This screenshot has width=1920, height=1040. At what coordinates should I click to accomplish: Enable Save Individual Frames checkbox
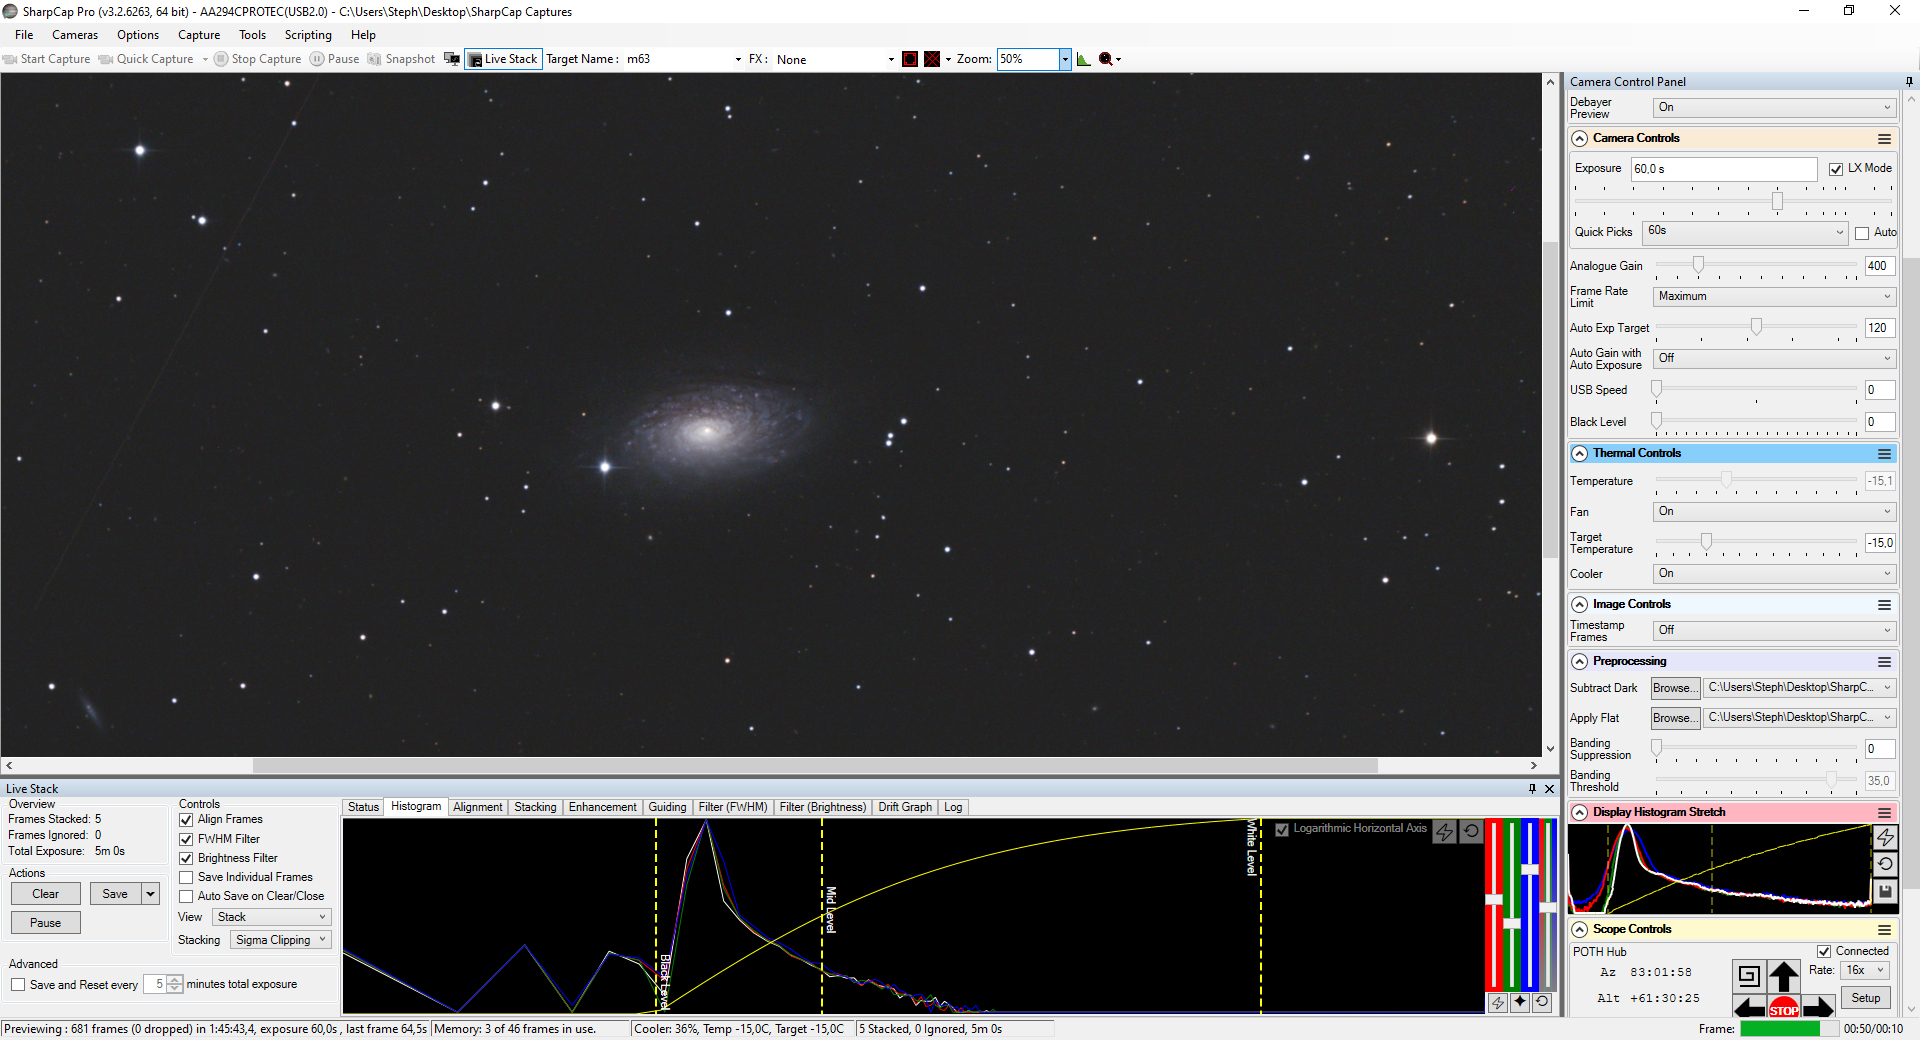click(x=186, y=877)
